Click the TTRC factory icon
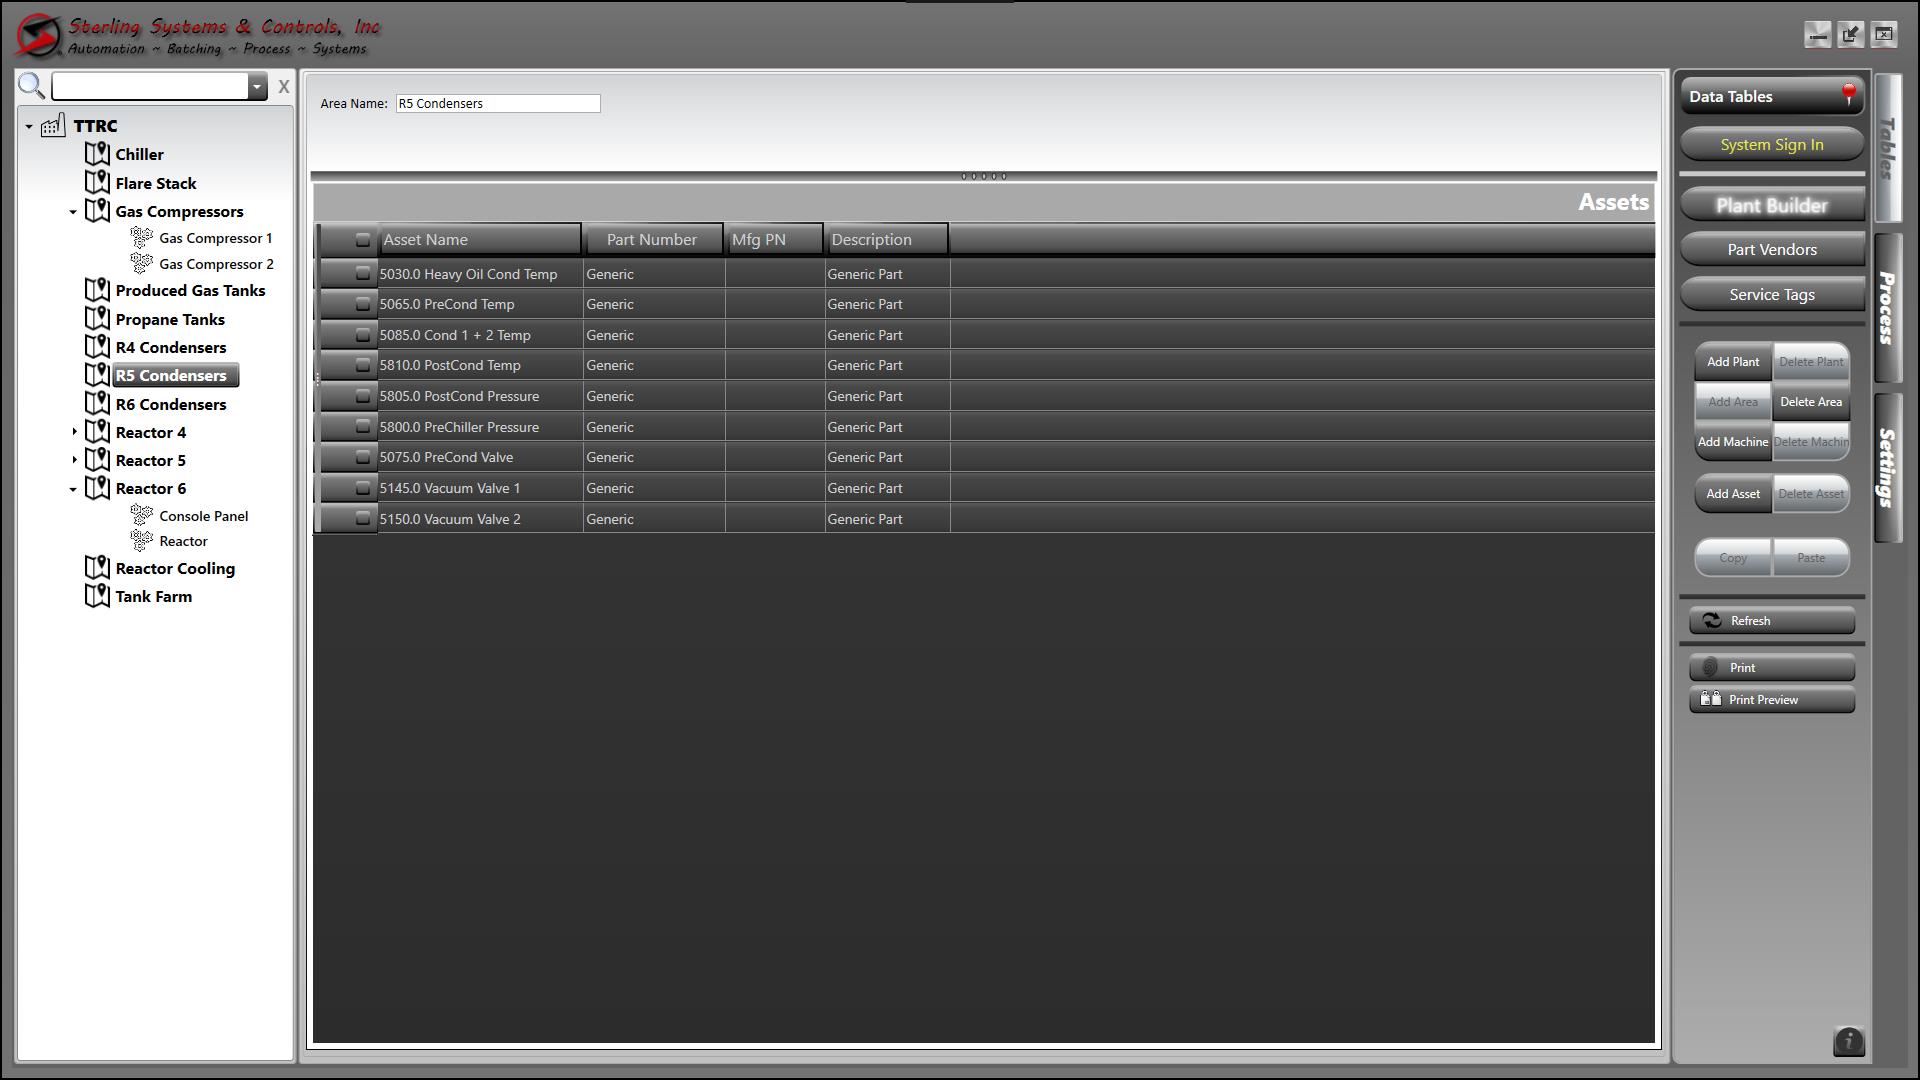The image size is (1920, 1080). pyautogui.click(x=52, y=124)
